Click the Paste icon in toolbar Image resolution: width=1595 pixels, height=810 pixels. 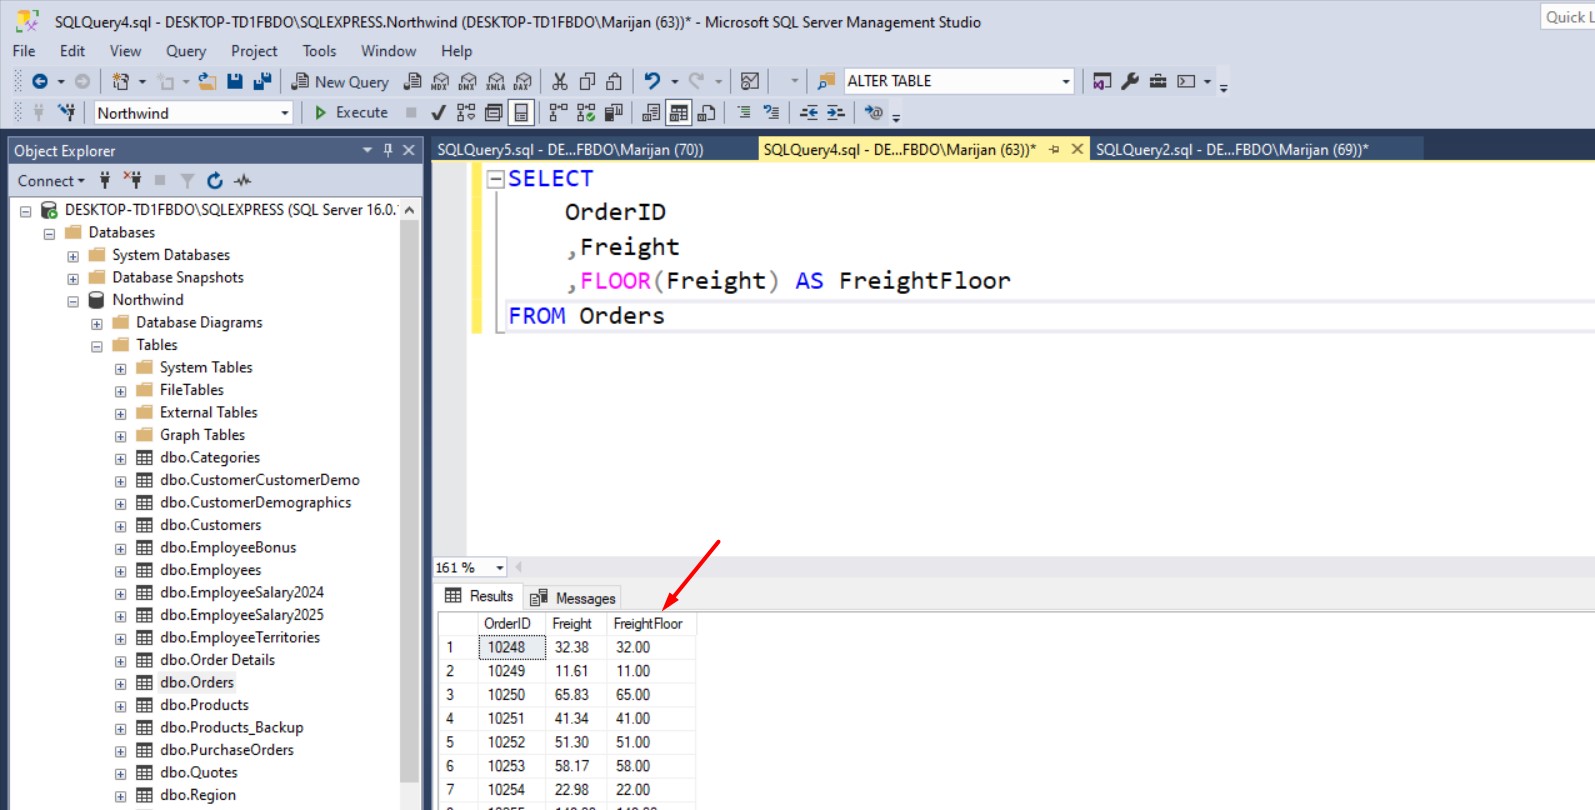[x=615, y=82]
